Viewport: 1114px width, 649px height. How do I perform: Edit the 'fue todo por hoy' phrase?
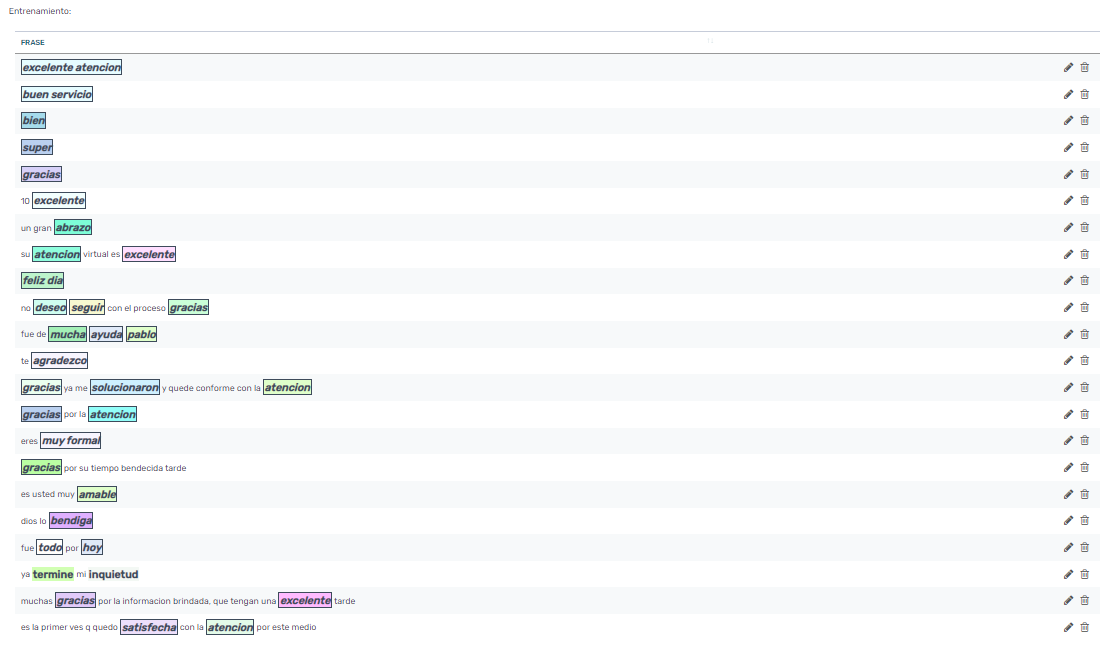(1068, 547)
